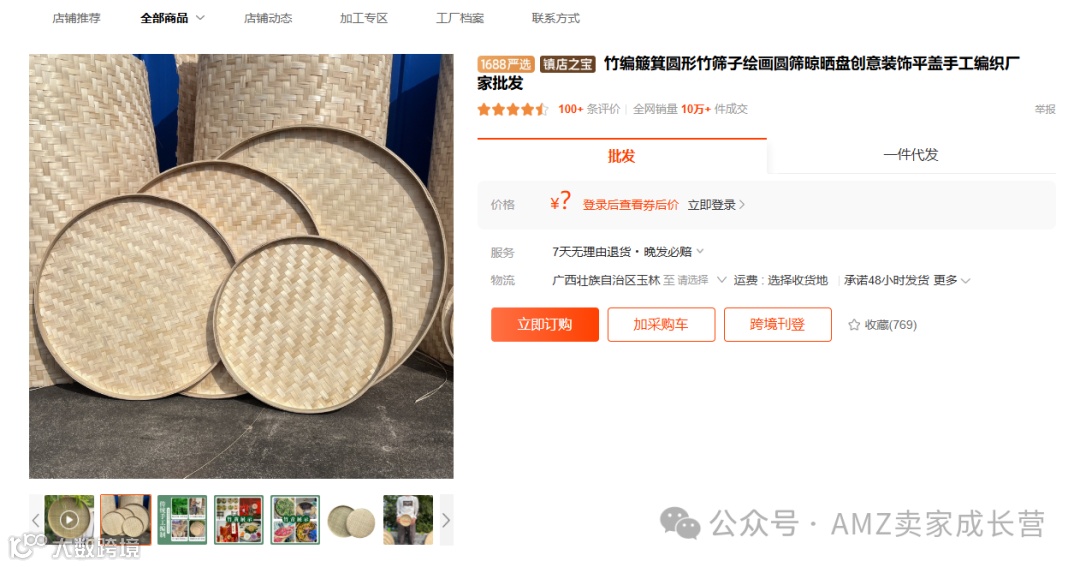The image size is (1080, 567).
Task: Select the two round trays thumbnail
Action: (351, 520)
